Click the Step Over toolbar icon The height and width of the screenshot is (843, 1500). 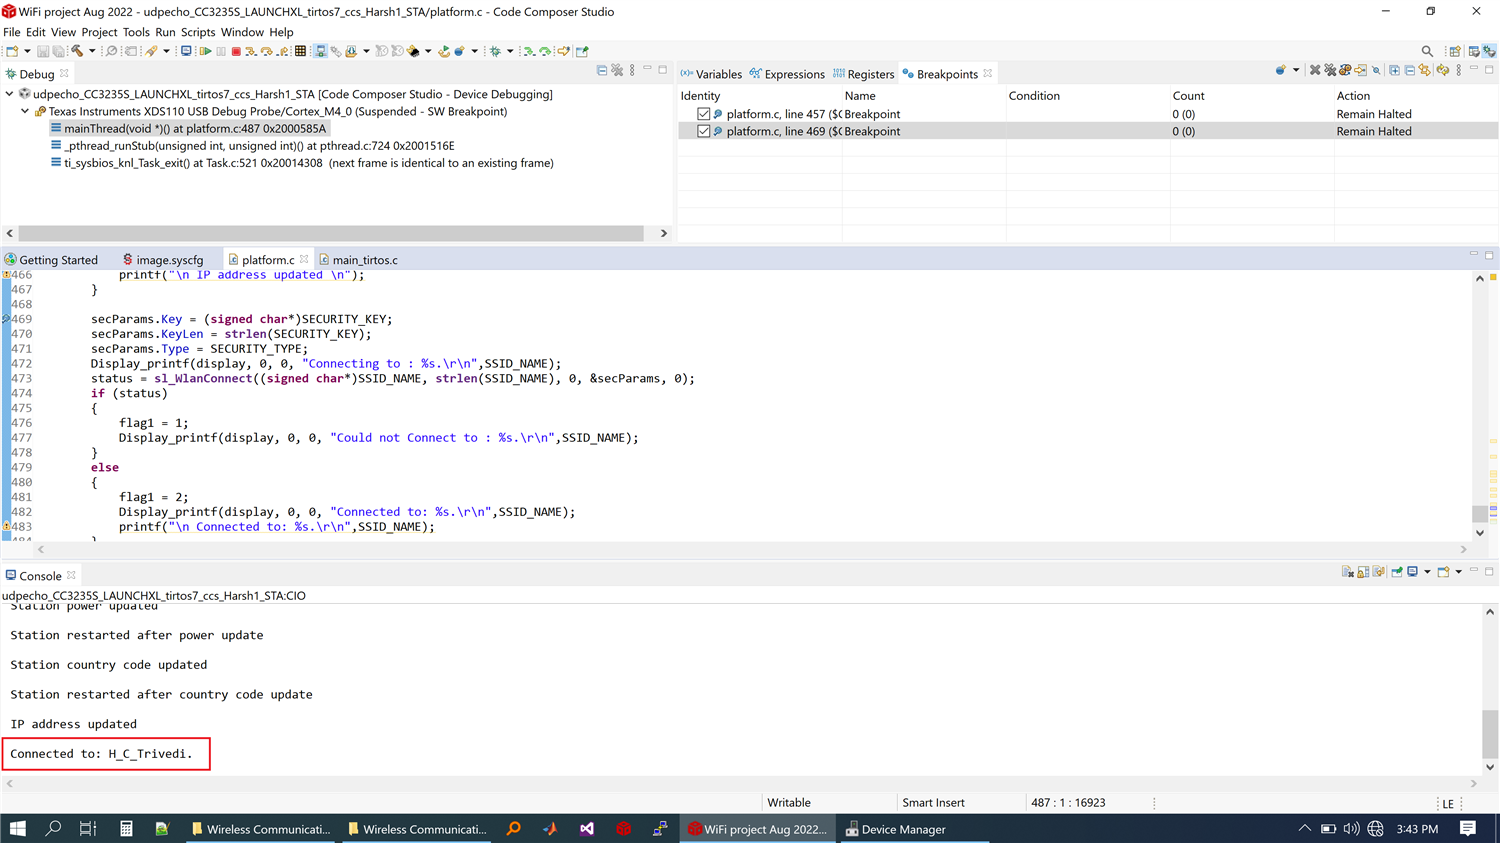click(267, 51)
